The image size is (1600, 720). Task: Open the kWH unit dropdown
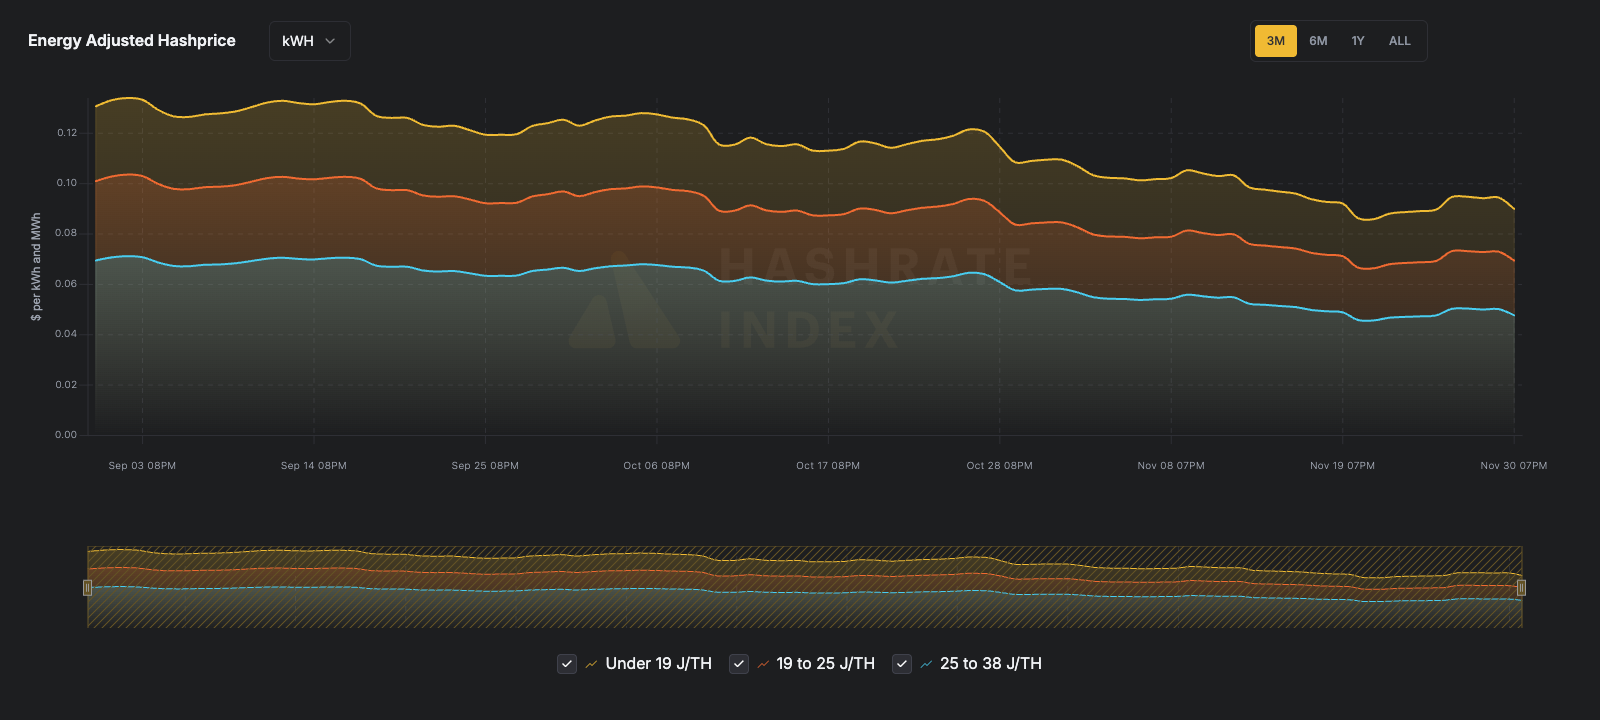click(309, 41)
